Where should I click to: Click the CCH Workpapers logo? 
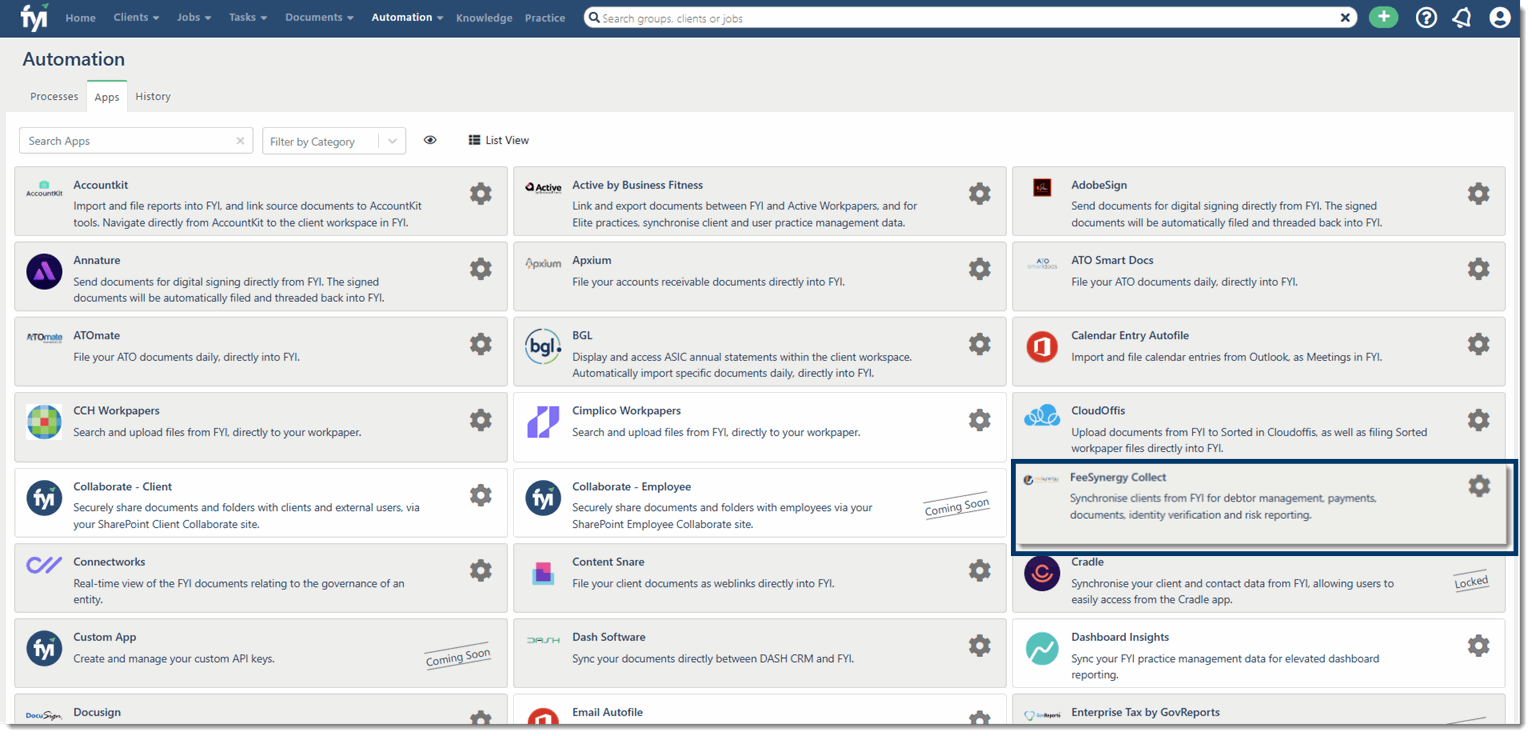[x=44, y=422]
